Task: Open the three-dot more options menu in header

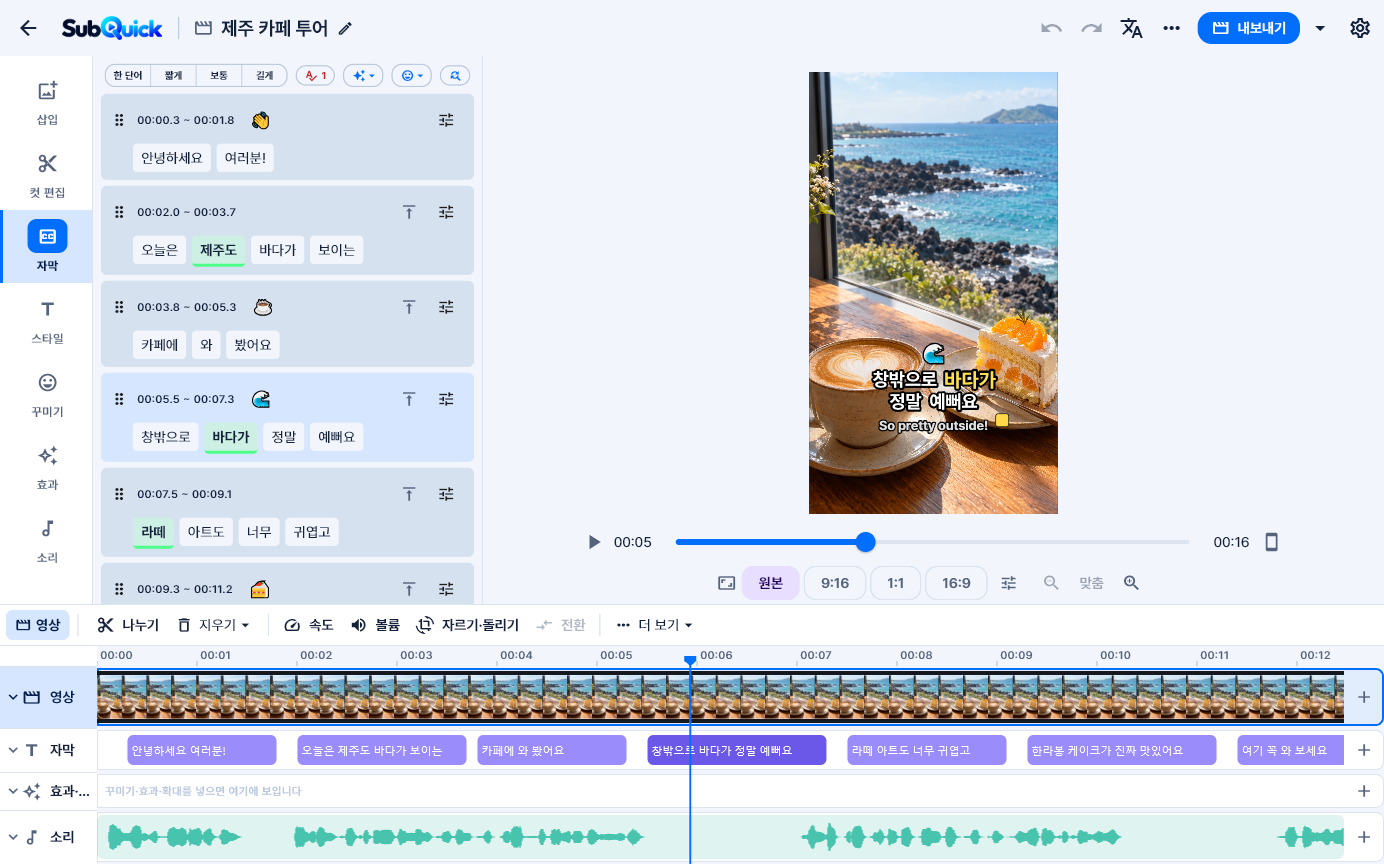Action: pos(1172,28)
